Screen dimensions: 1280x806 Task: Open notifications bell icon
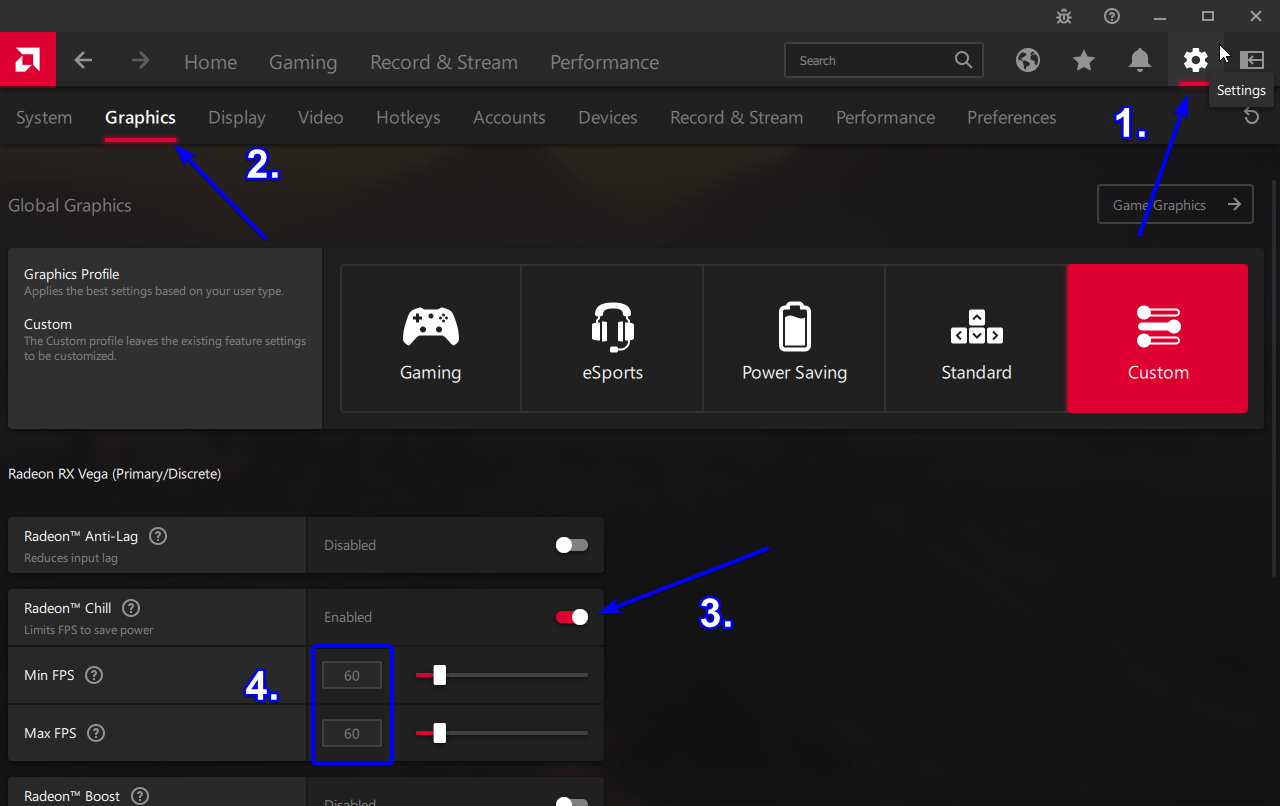click(x=1139, y=61)
